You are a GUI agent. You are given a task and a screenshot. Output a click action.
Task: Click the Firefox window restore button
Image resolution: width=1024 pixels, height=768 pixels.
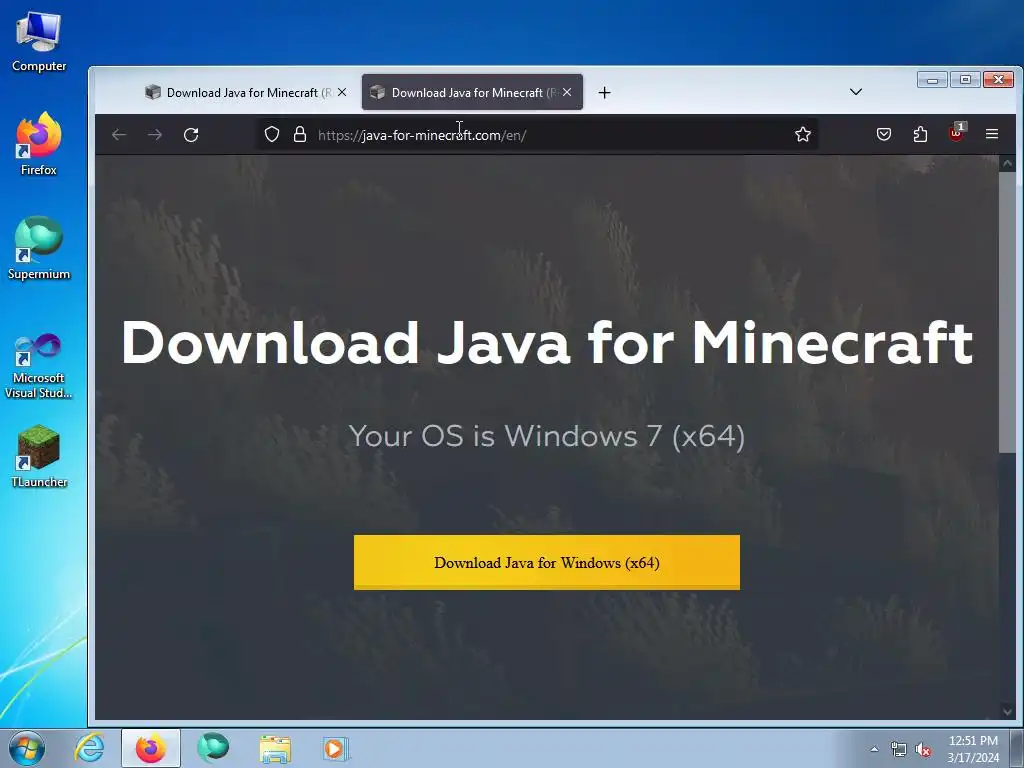pos(965,80)
